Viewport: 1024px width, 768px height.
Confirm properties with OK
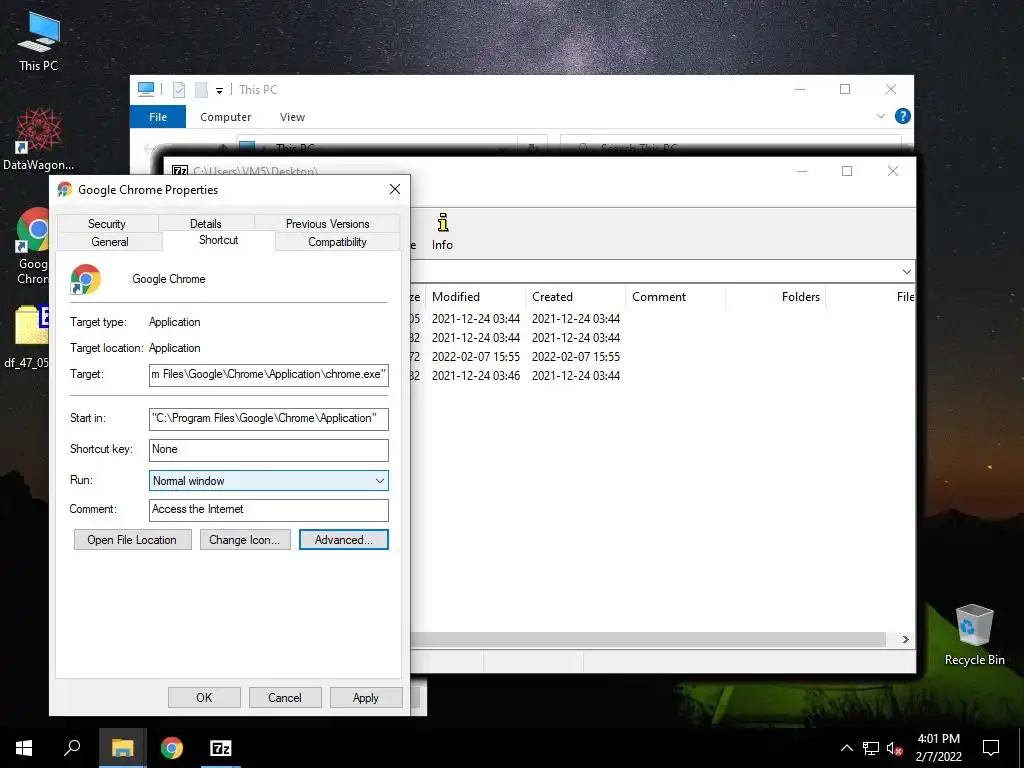[204, 697]
